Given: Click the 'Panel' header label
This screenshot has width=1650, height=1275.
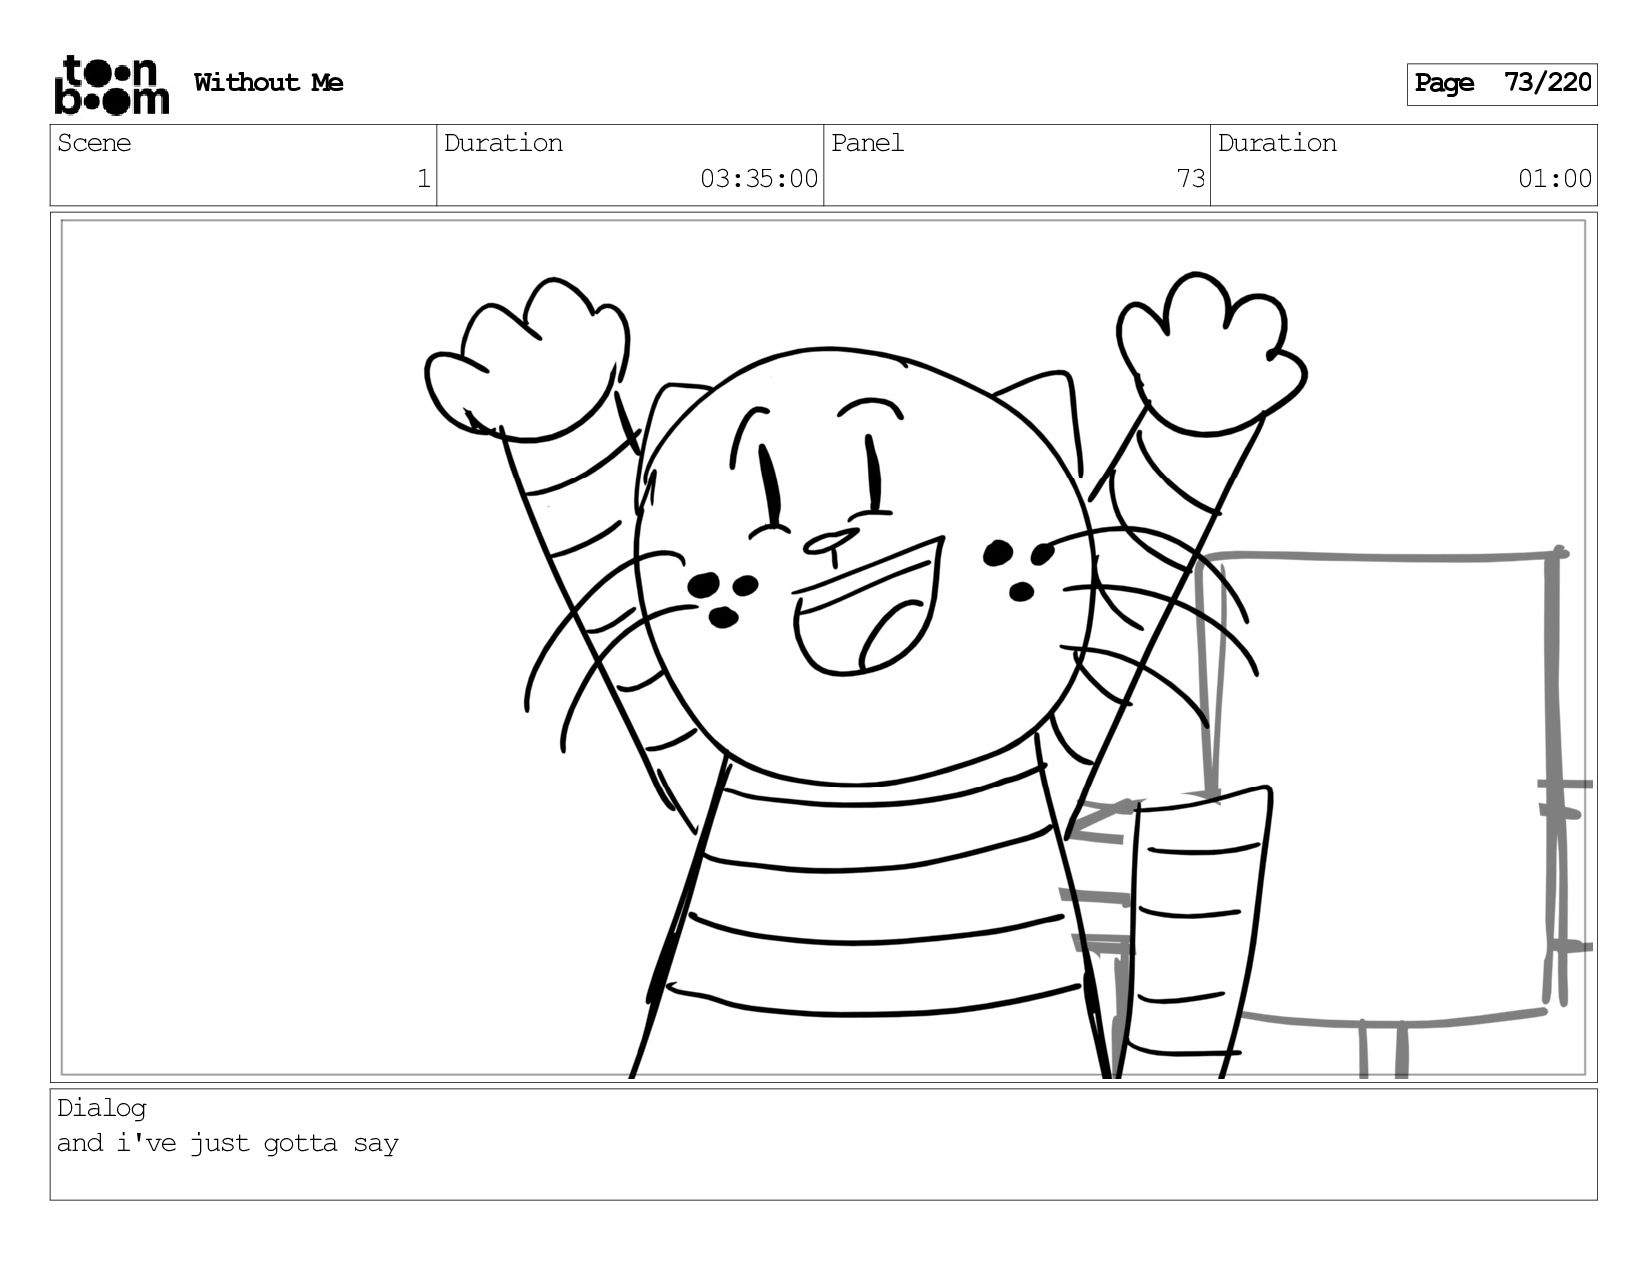Looking at the screenshot, I should pyautogui.click(x=867, y=143).
